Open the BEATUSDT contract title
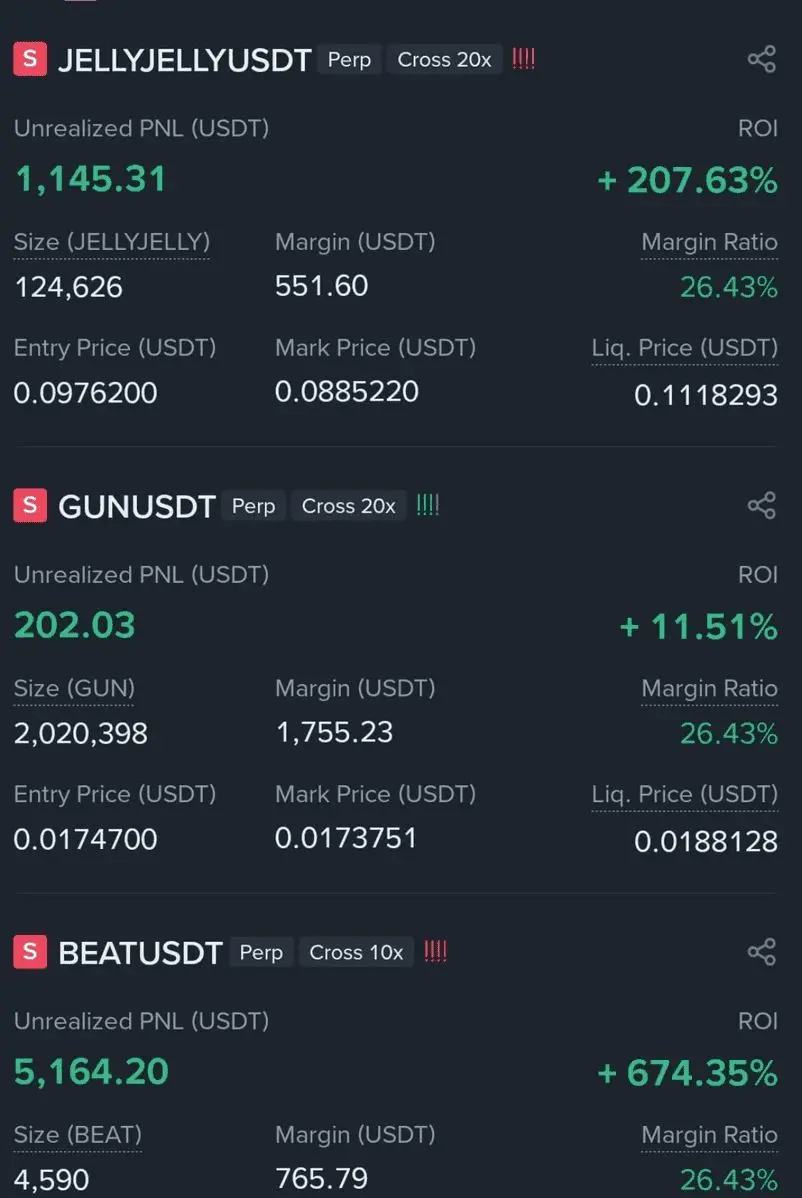 (140, 953)
